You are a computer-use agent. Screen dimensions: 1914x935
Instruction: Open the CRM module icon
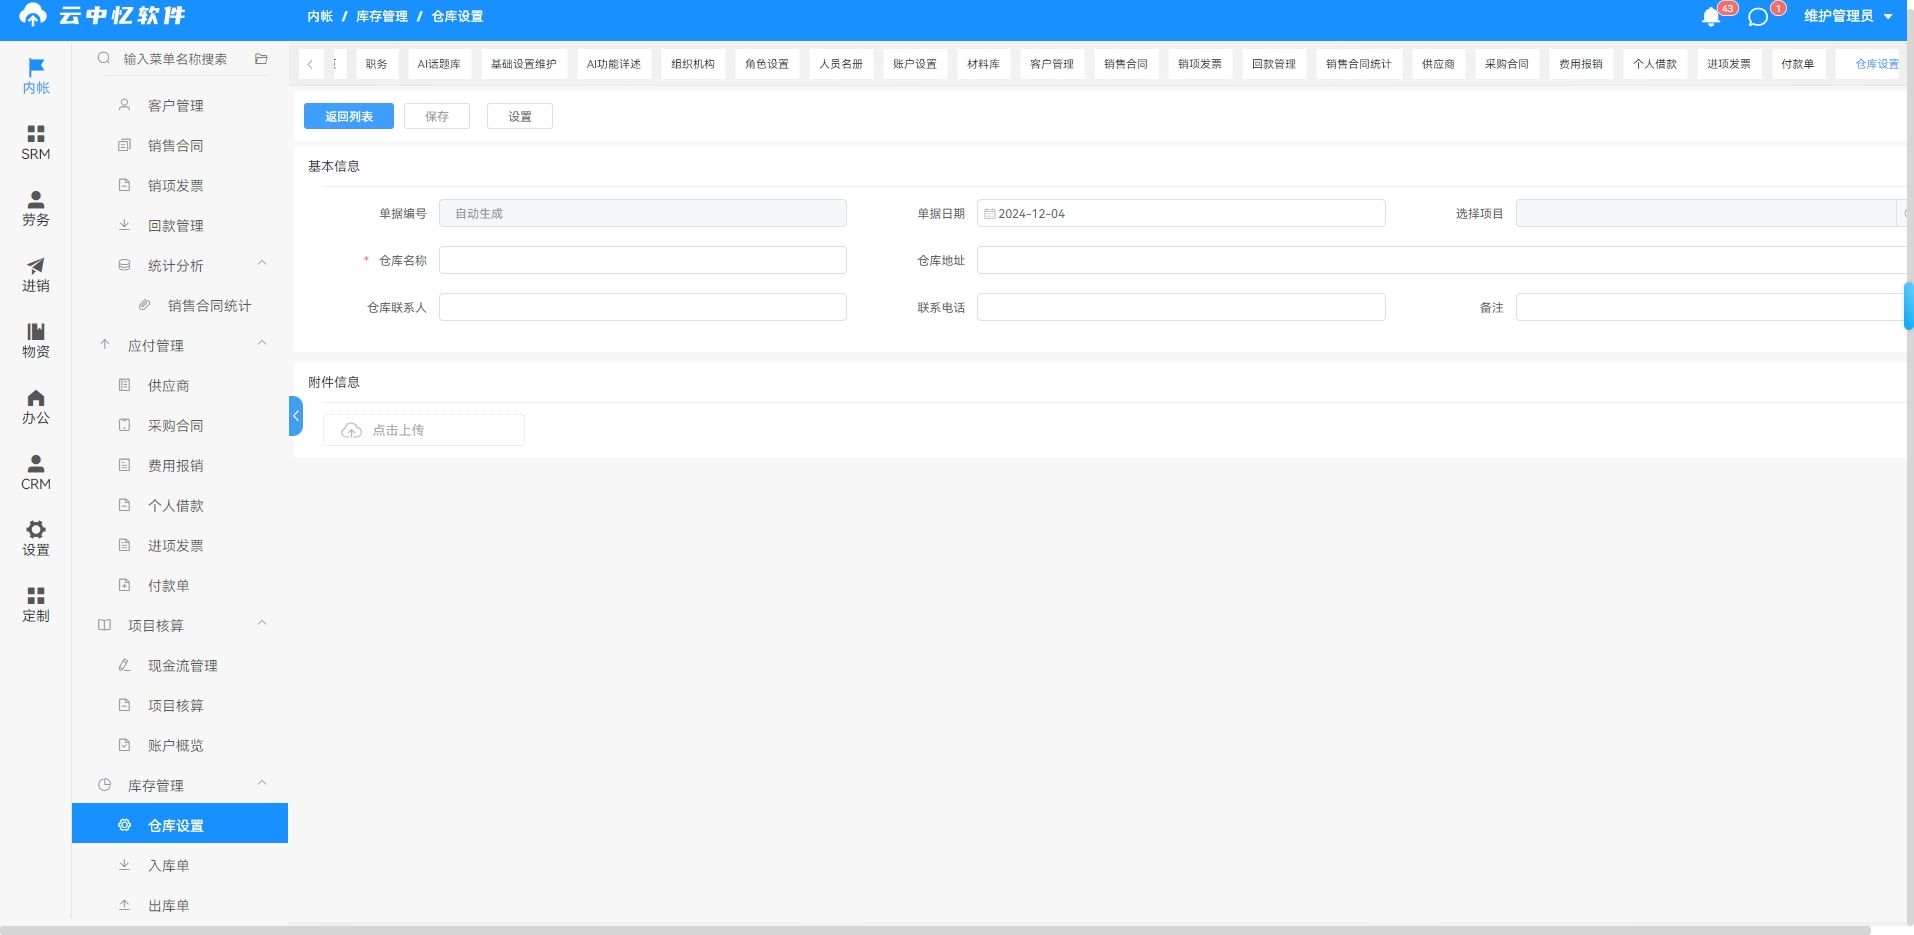36,473
